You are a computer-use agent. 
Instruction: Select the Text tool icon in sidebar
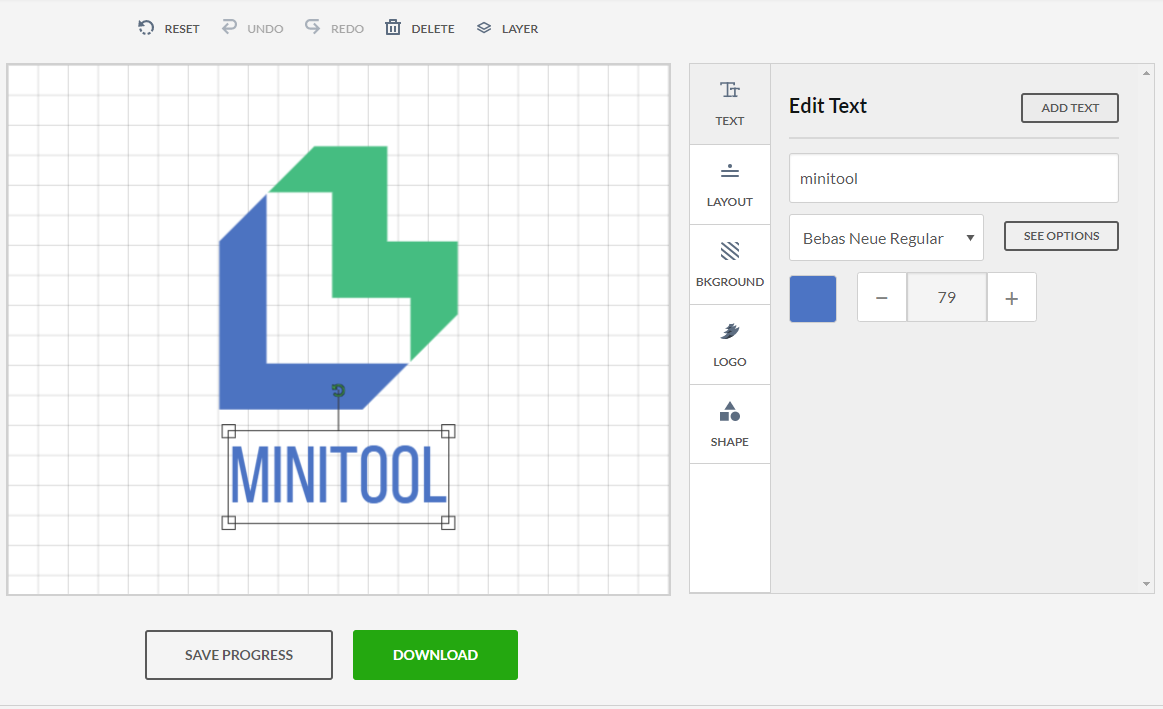pyautogui.click(x=730, y=90)
